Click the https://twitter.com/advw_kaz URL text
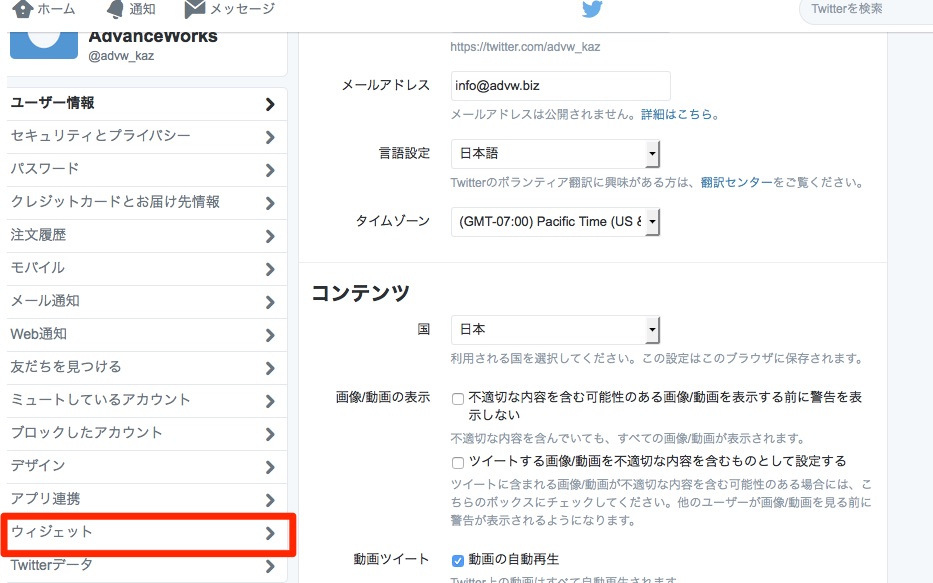 pos(525,46)
